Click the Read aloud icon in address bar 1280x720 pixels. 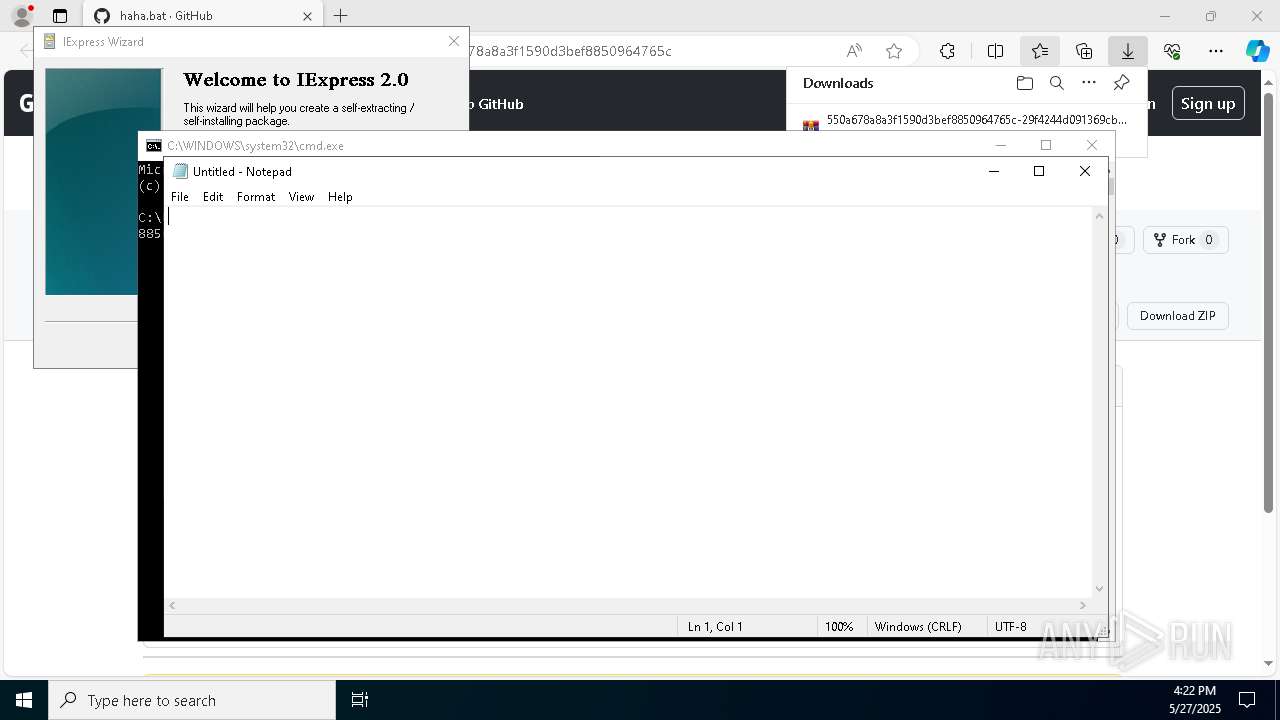tap(854, 51)
